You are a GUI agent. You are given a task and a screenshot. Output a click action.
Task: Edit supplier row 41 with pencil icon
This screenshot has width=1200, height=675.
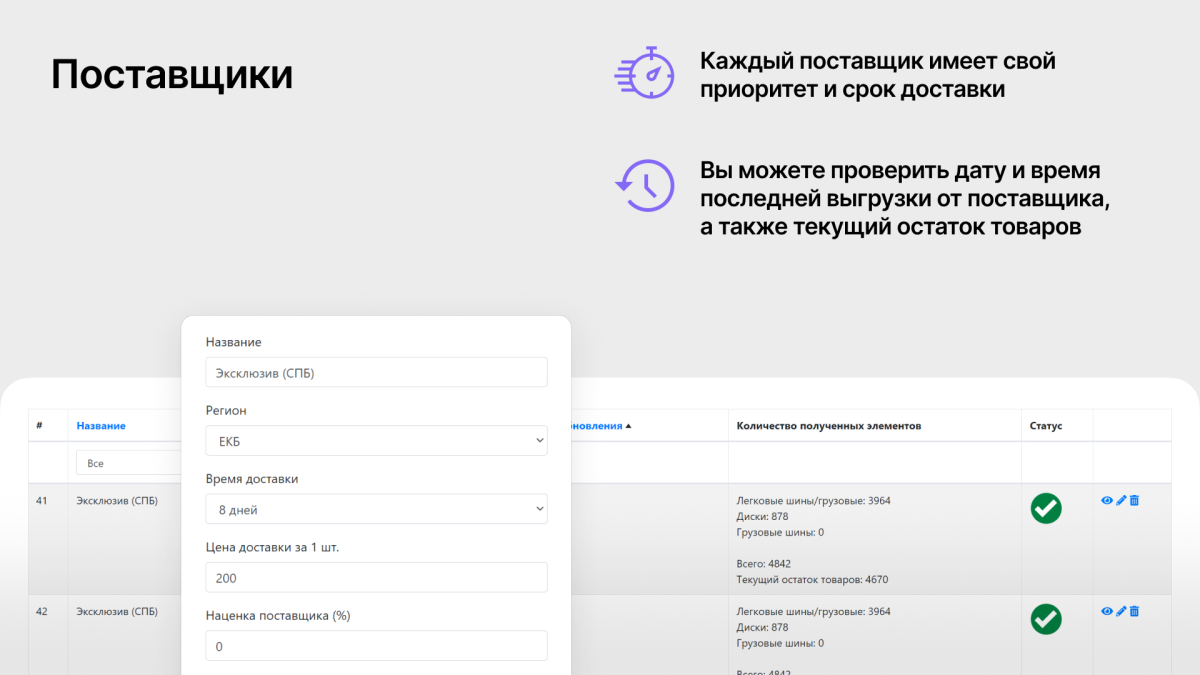1121,500
